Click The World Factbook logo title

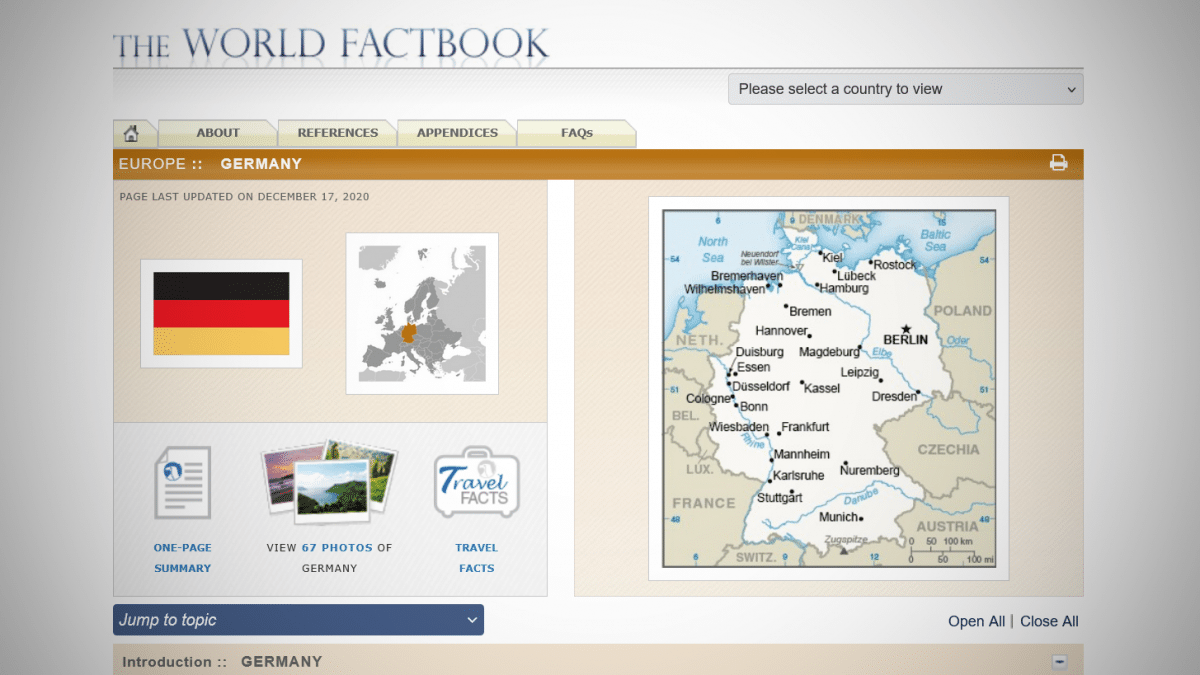(x=331, y=45)
